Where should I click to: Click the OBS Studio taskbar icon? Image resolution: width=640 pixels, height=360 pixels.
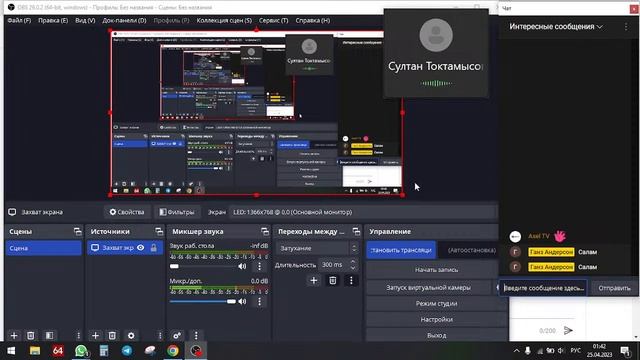click(196, 351)
